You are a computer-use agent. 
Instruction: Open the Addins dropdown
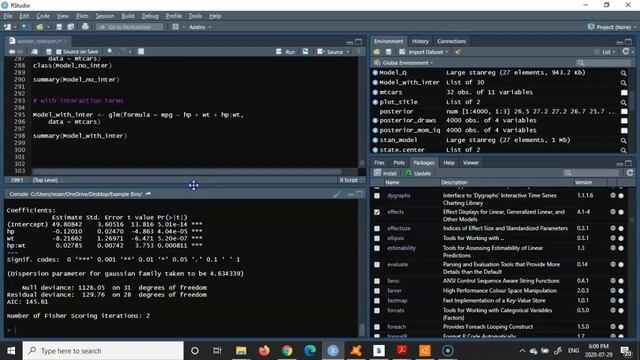(x=200, y=27)
